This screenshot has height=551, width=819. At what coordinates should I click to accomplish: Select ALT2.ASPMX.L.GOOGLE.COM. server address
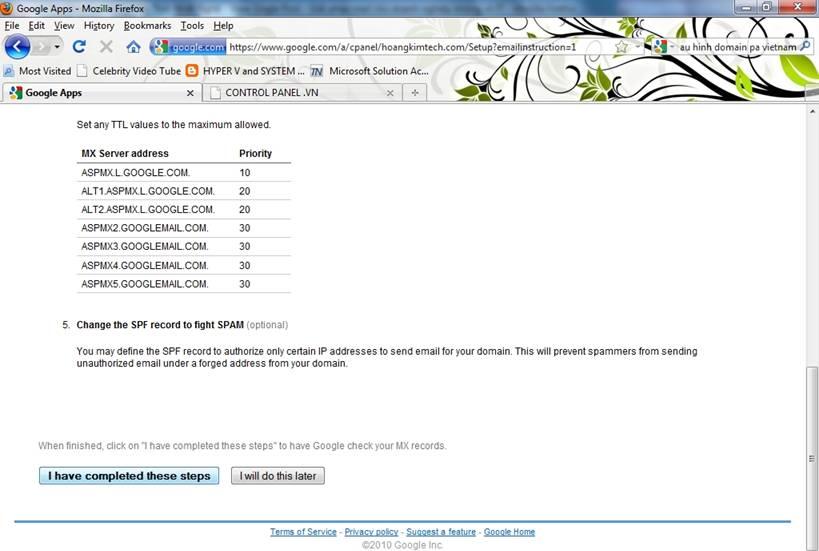(x=148, y=209)
